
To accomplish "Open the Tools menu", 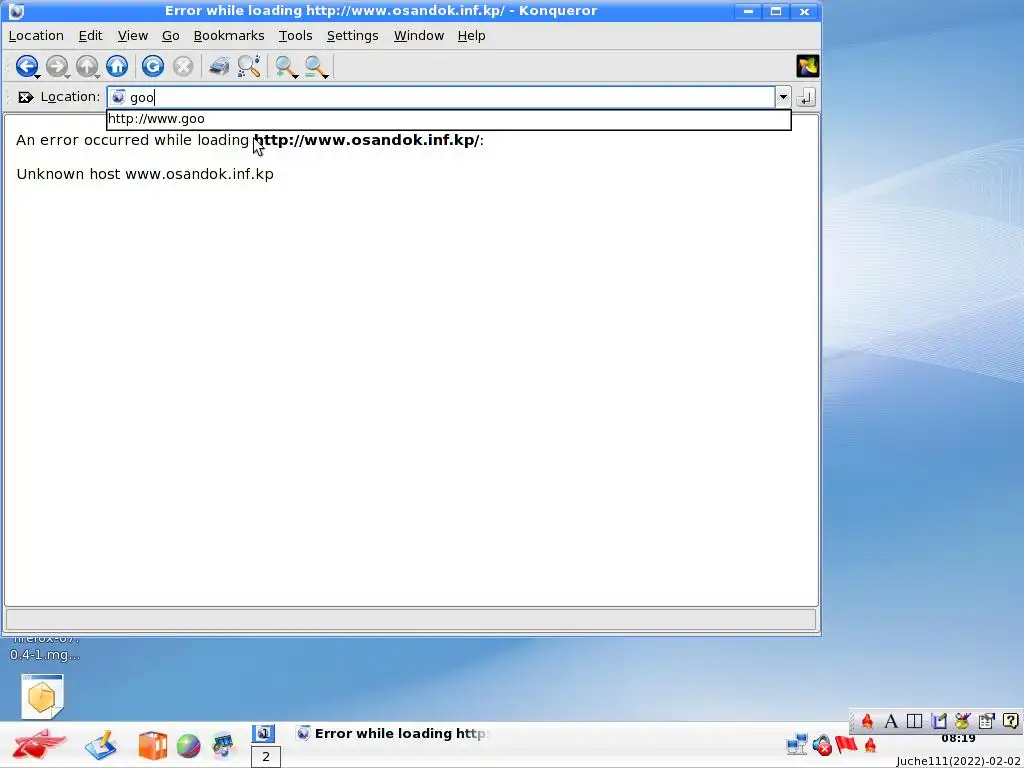I will tap(295, 36).
